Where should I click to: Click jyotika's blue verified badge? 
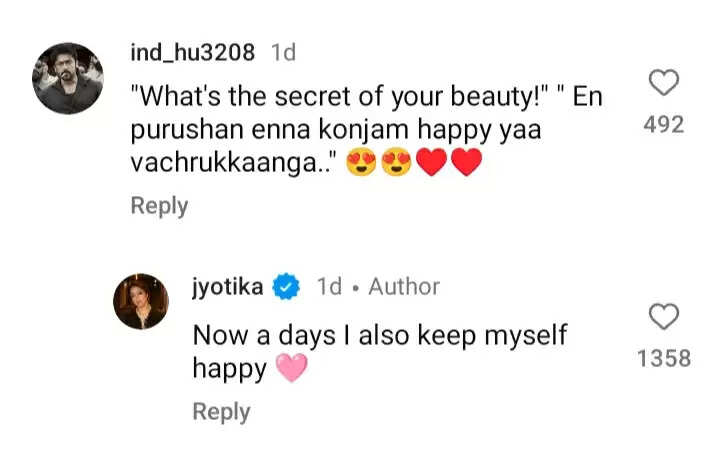(x=288, y=287)
